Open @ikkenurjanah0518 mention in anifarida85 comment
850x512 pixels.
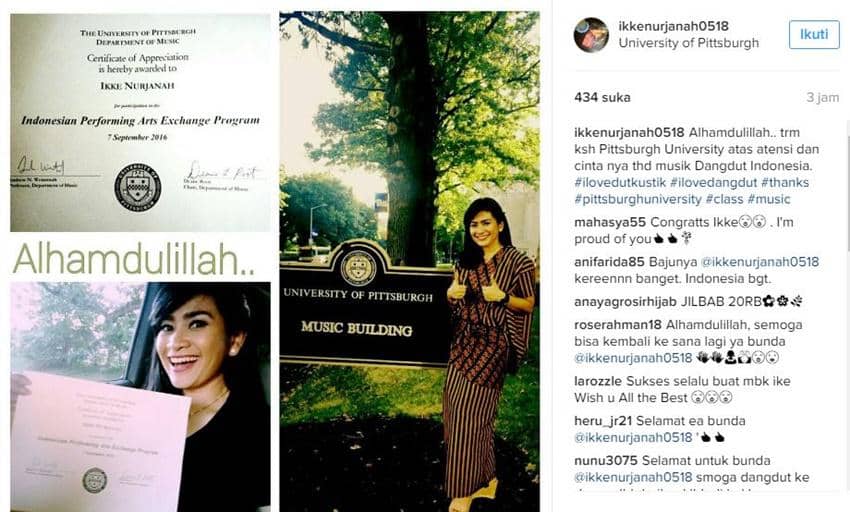(x=760, y=262)
